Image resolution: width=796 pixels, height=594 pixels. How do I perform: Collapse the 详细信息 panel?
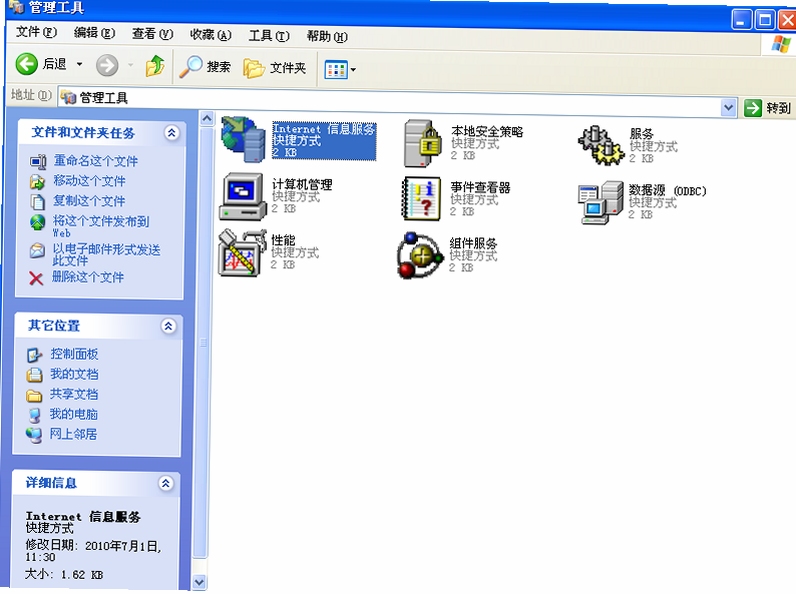[x=165, y=483]
